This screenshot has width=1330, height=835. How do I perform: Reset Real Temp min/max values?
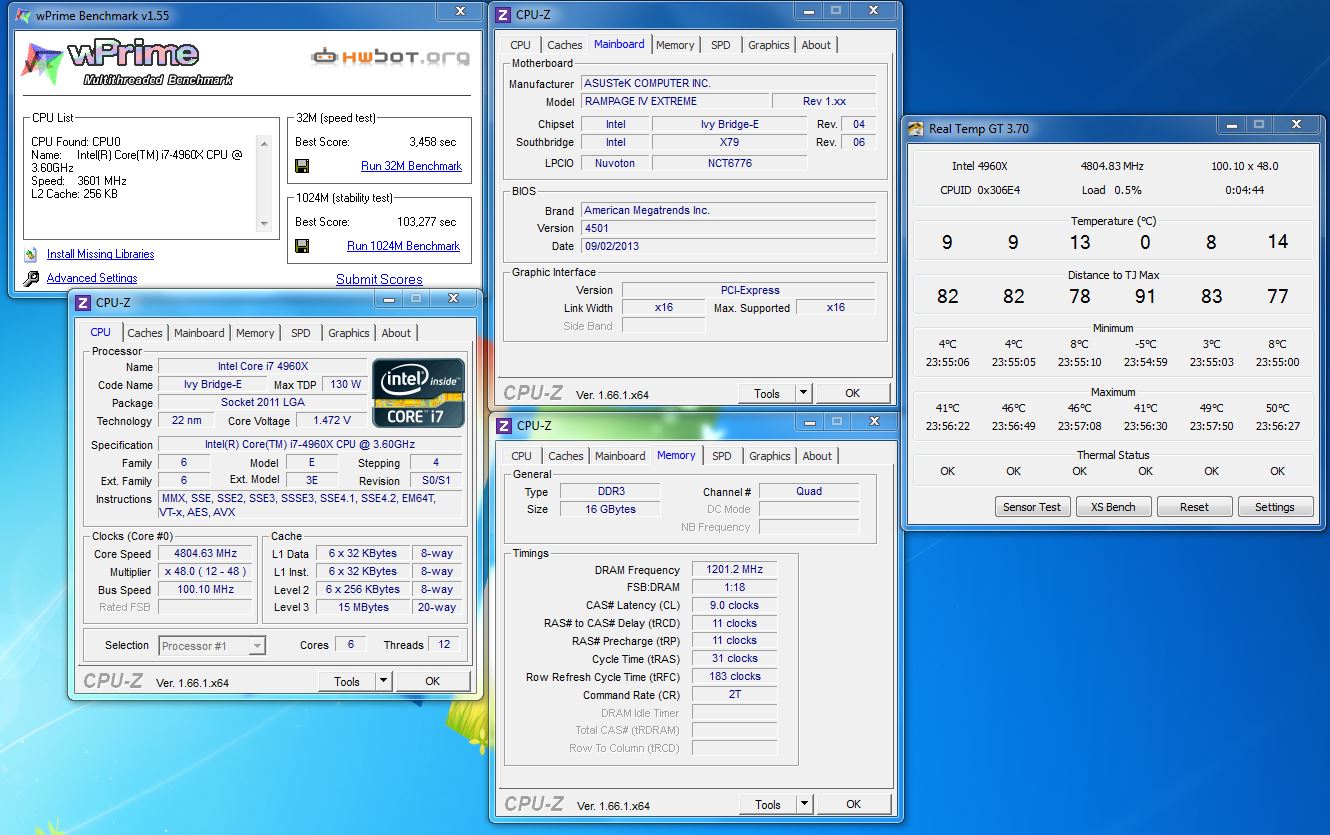[x=1194, y=507]
